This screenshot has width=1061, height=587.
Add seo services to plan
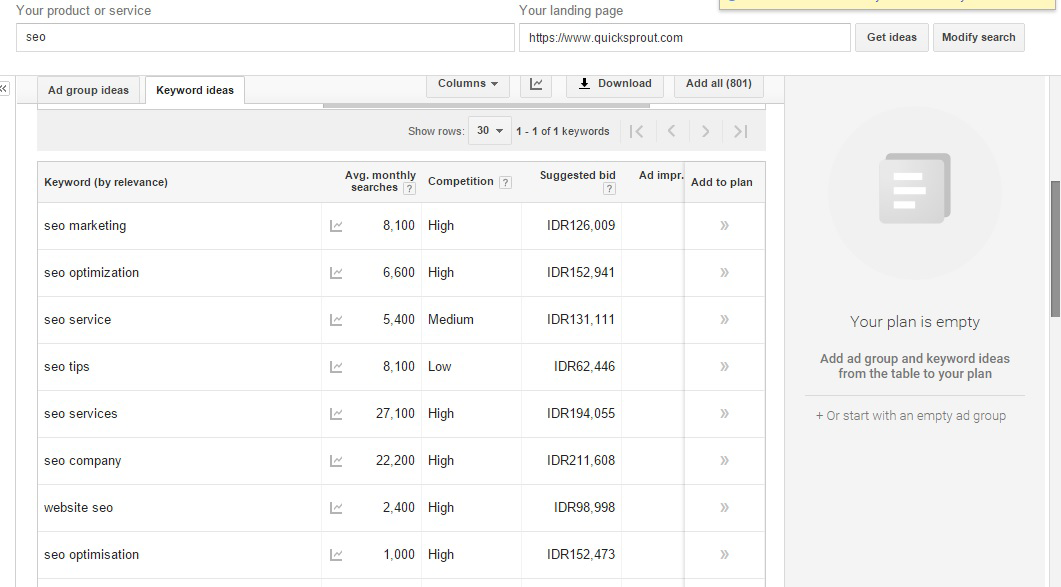[724, 414]
